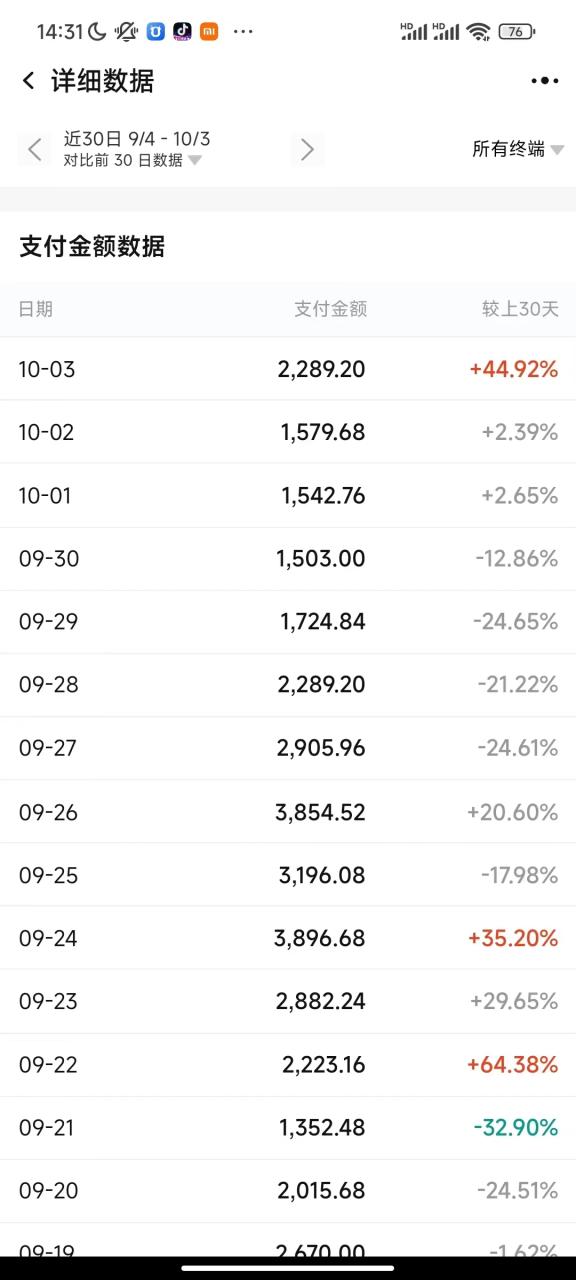Select the 09-26 row amount 3,854.52
The height and width of the screenshot is (1280, 576).
[x=320, y=812]
